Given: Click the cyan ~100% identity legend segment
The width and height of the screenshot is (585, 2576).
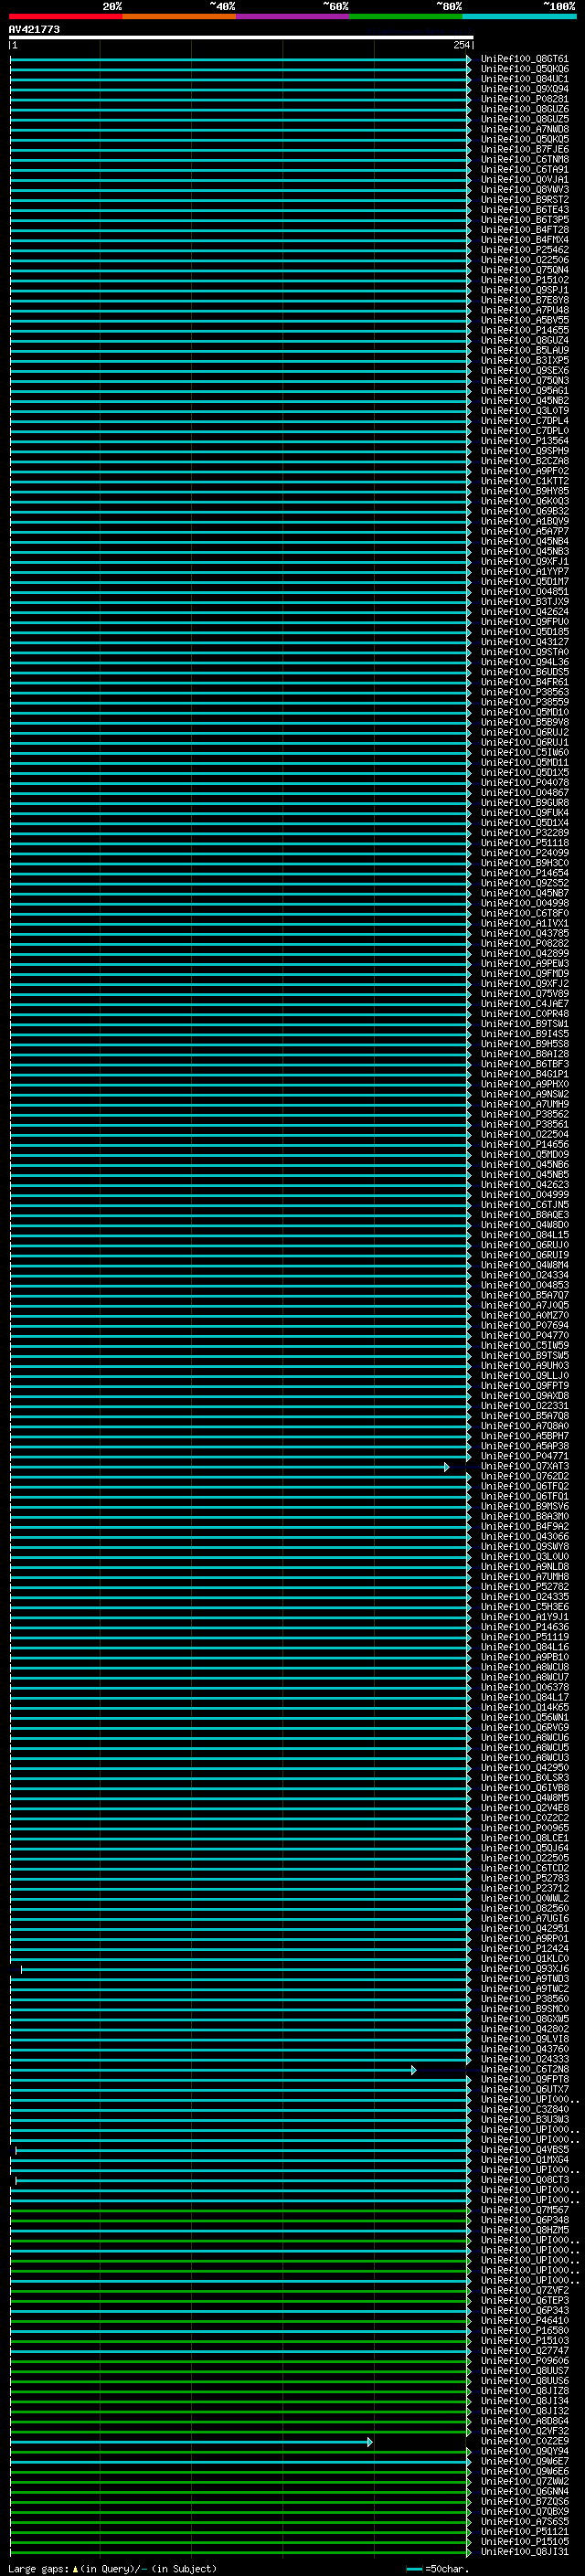Looking at the screenshot, I should tap(519, 16).
